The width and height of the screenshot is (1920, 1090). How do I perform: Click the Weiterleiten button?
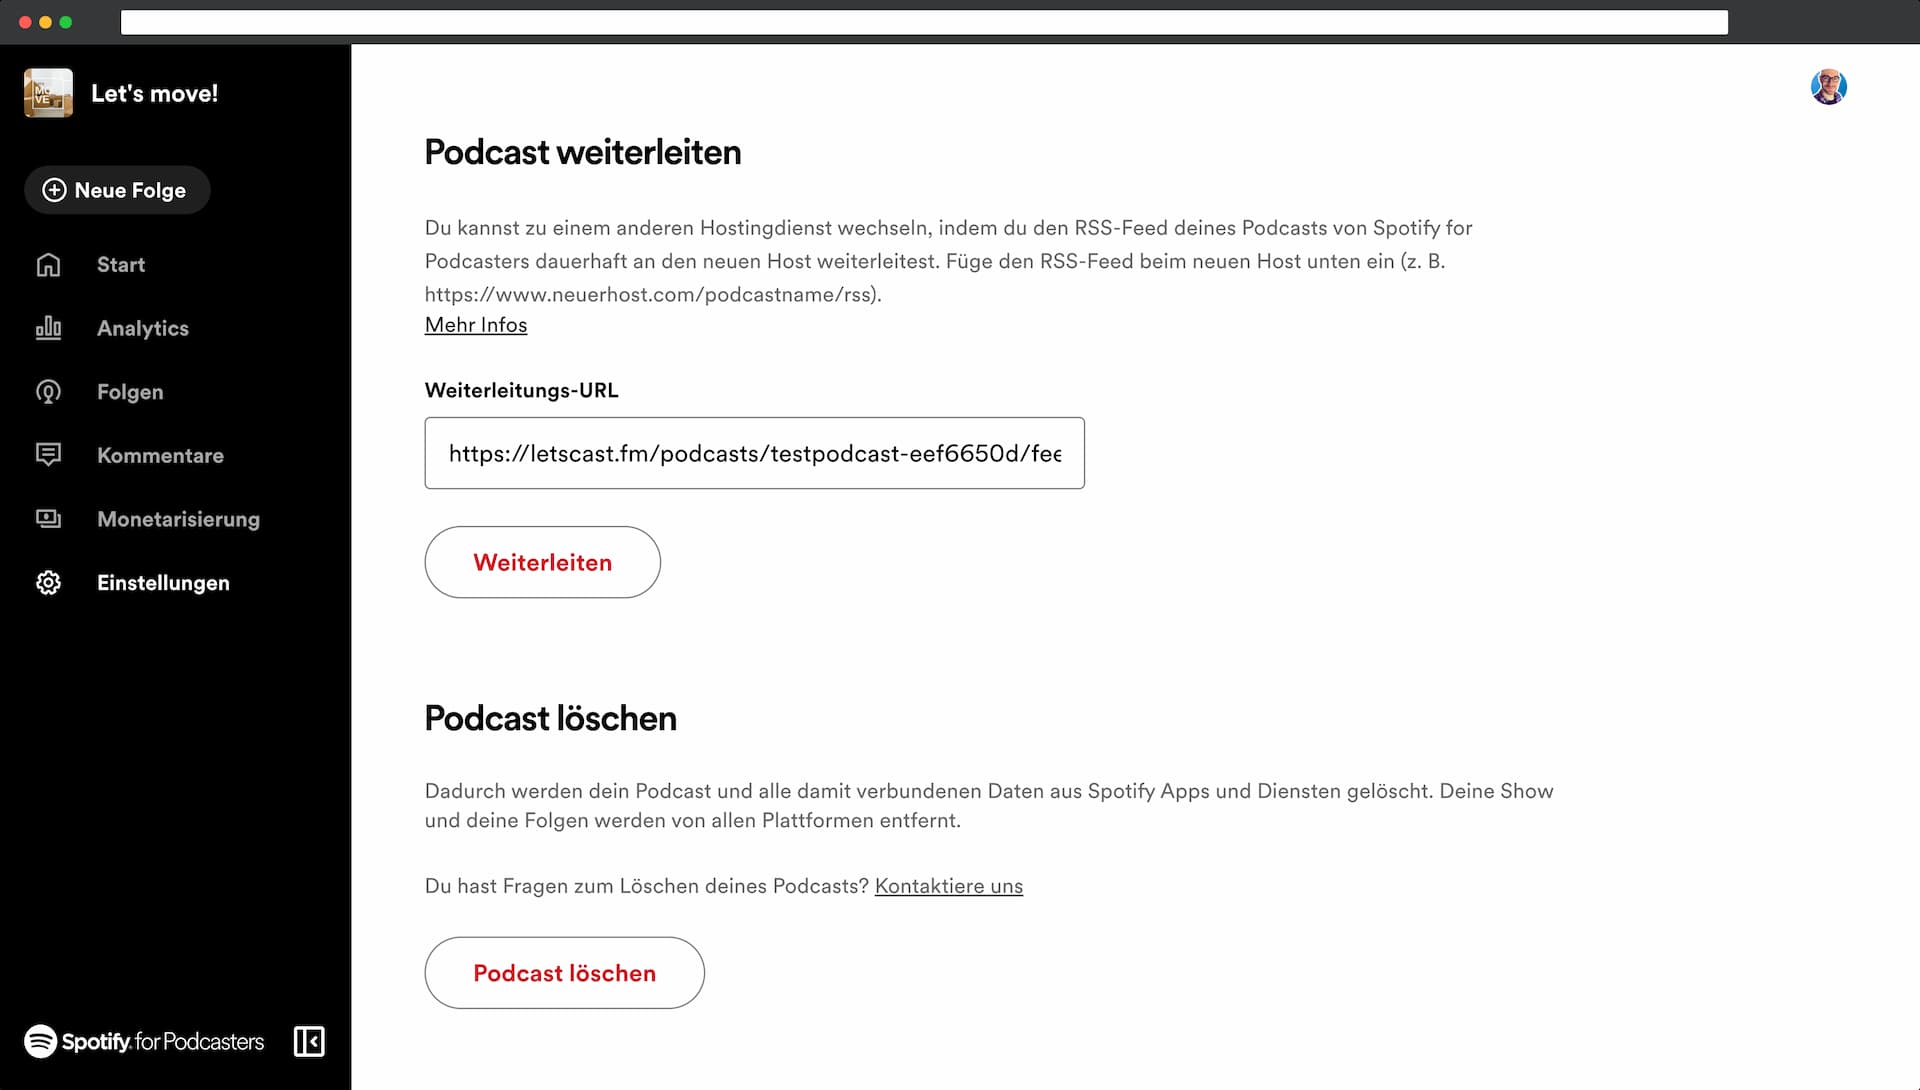click(542, 561)
